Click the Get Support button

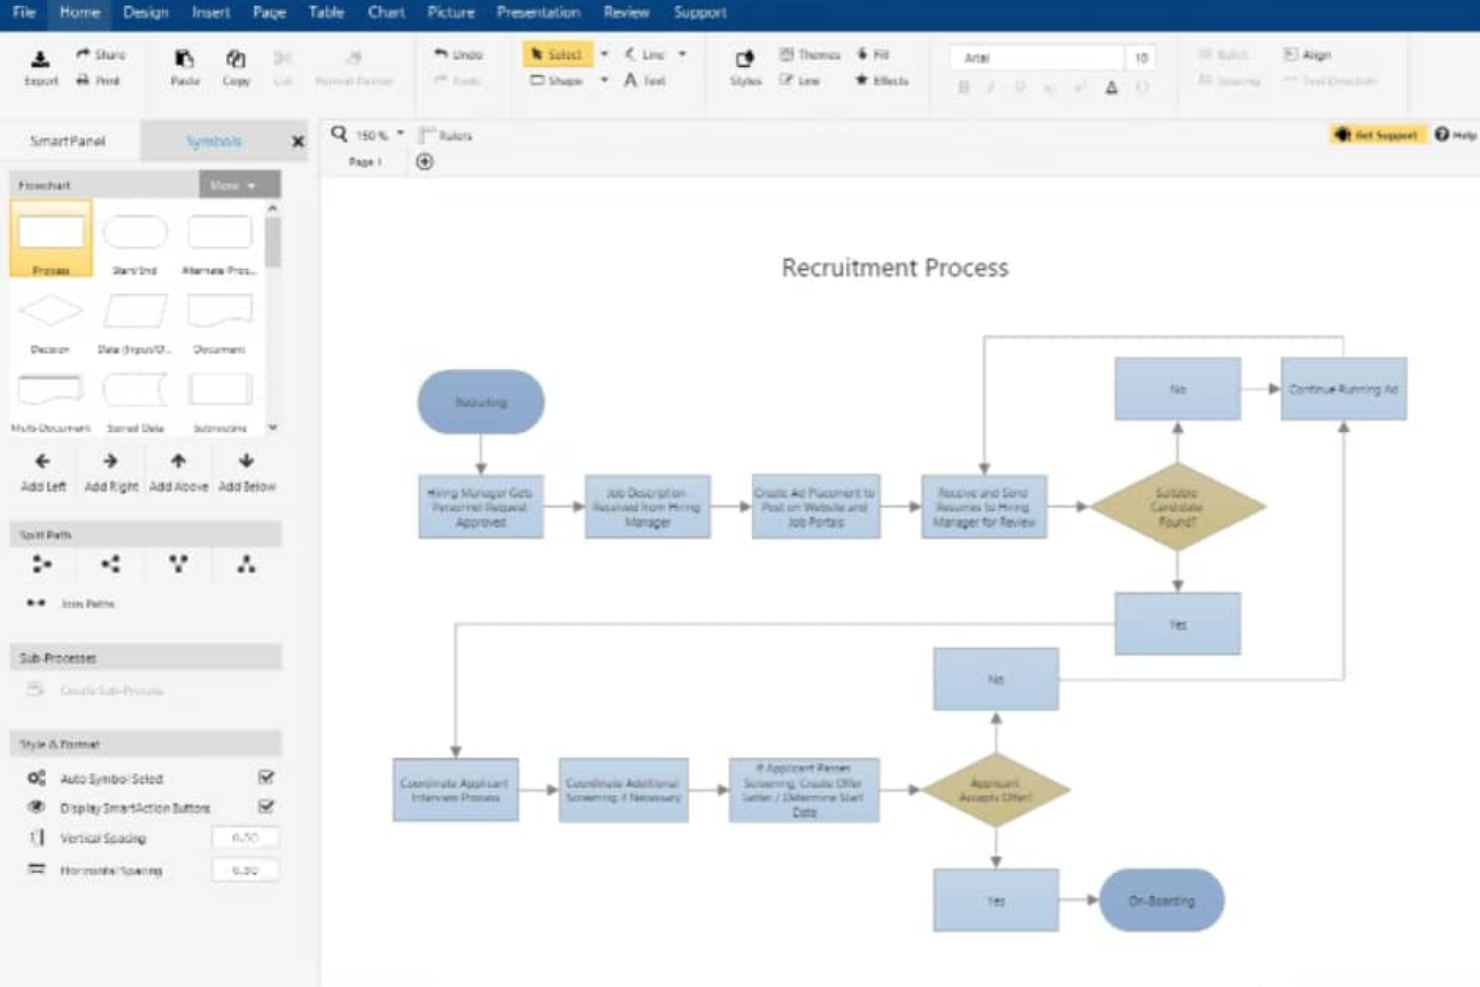(1378, 135)
